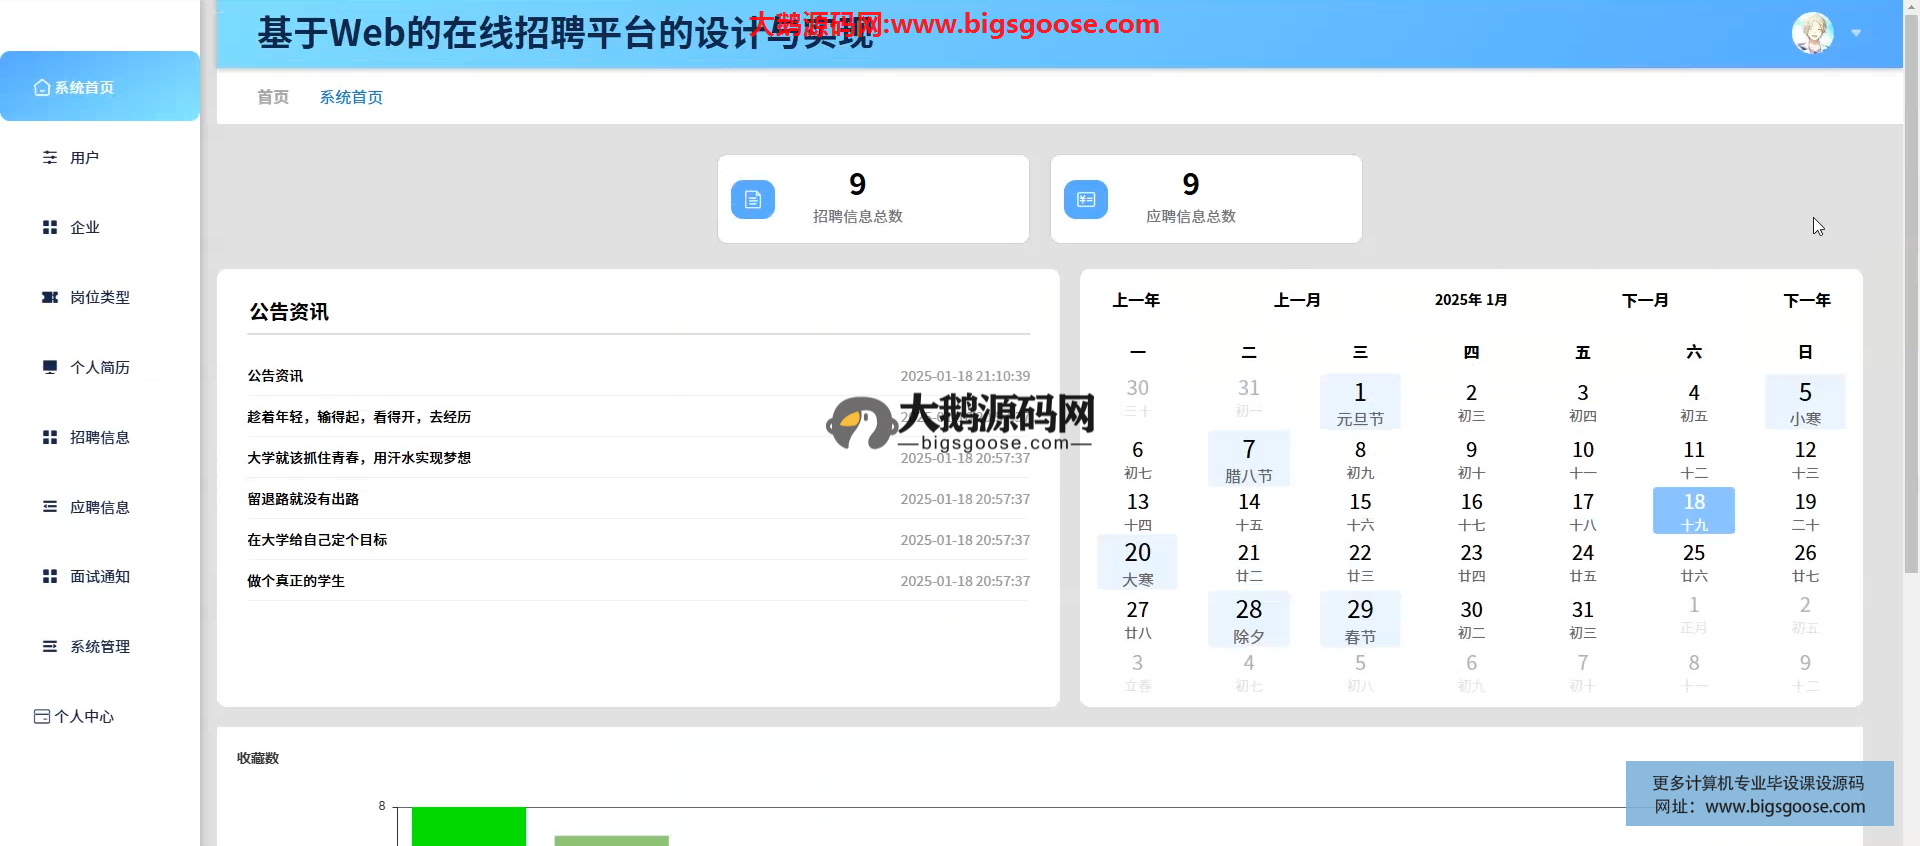Go to previous month with 上一月
Image resolution: width=1920 pixels, height=846 pixels.
pyautogui.click(x=1297, y=300)
